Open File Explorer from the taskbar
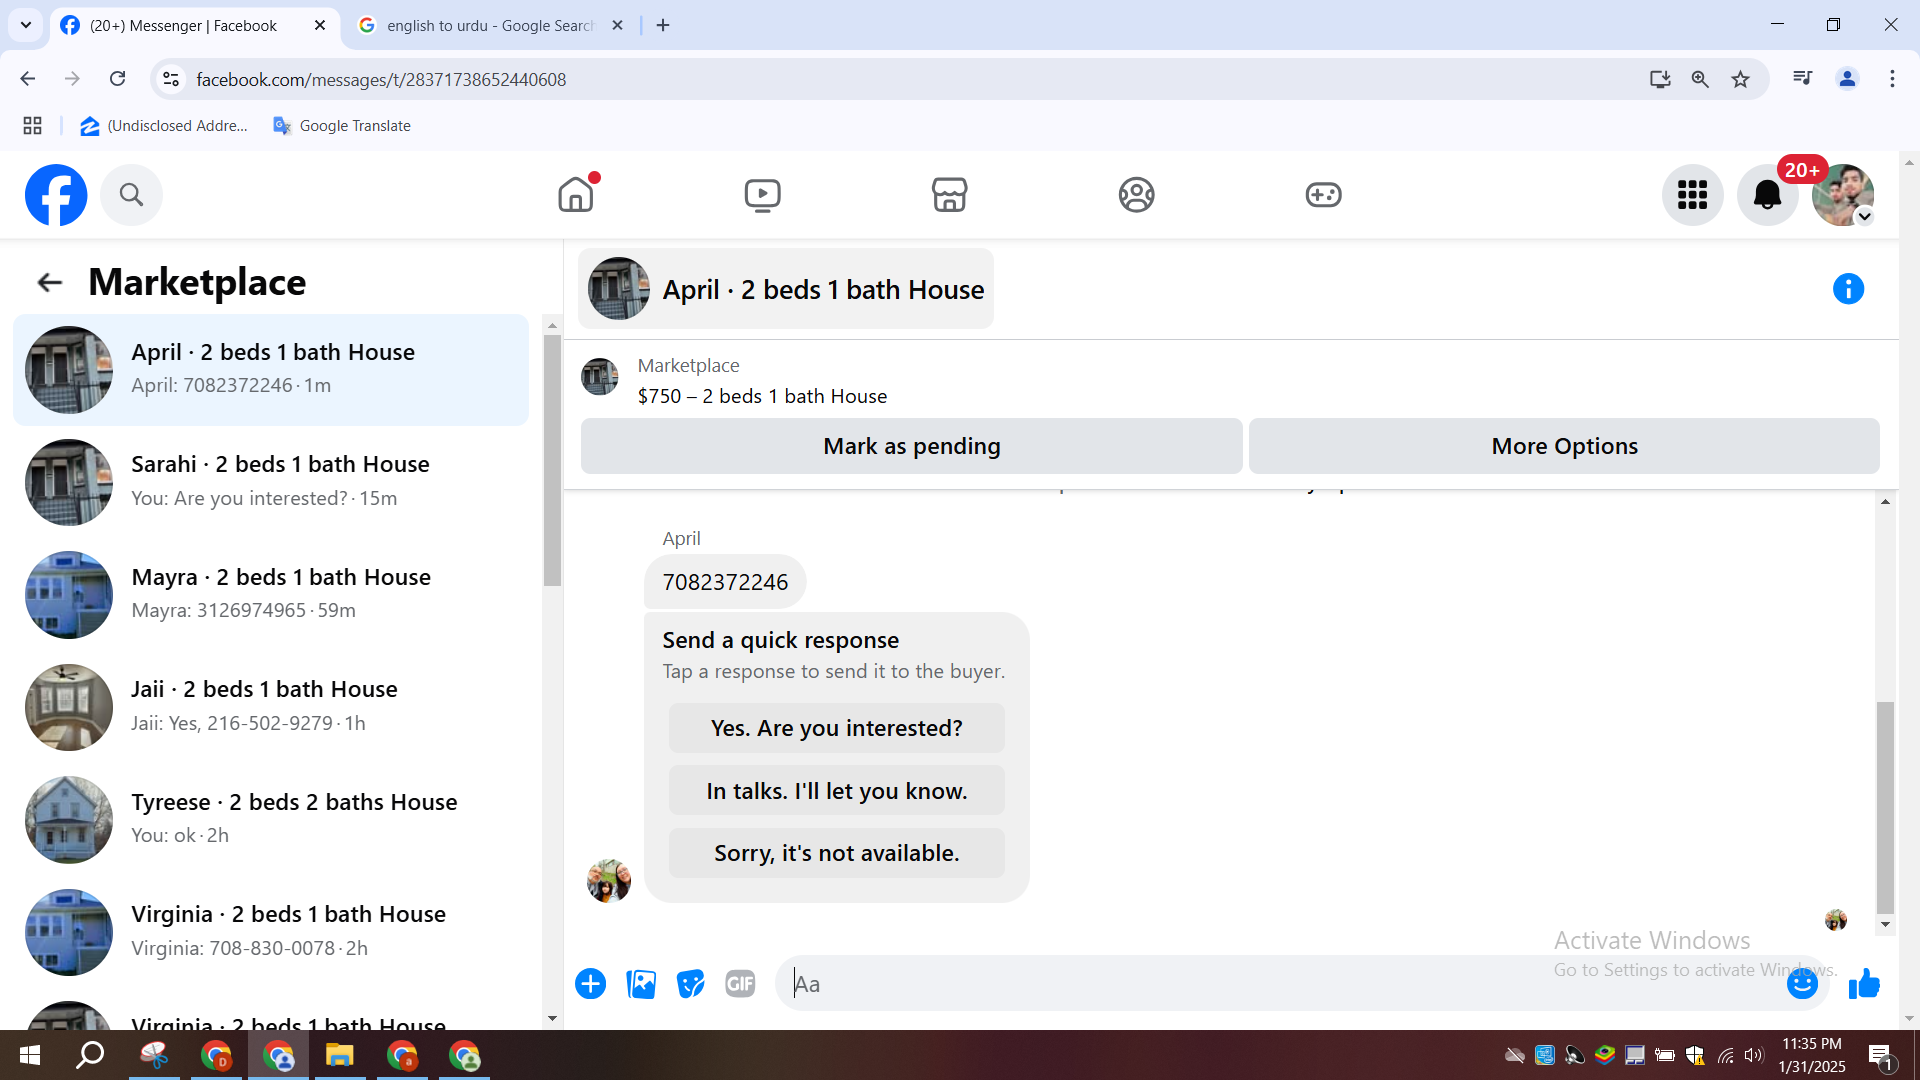This screenshot has width=1920, height=1080. (x=340, y=1055)
